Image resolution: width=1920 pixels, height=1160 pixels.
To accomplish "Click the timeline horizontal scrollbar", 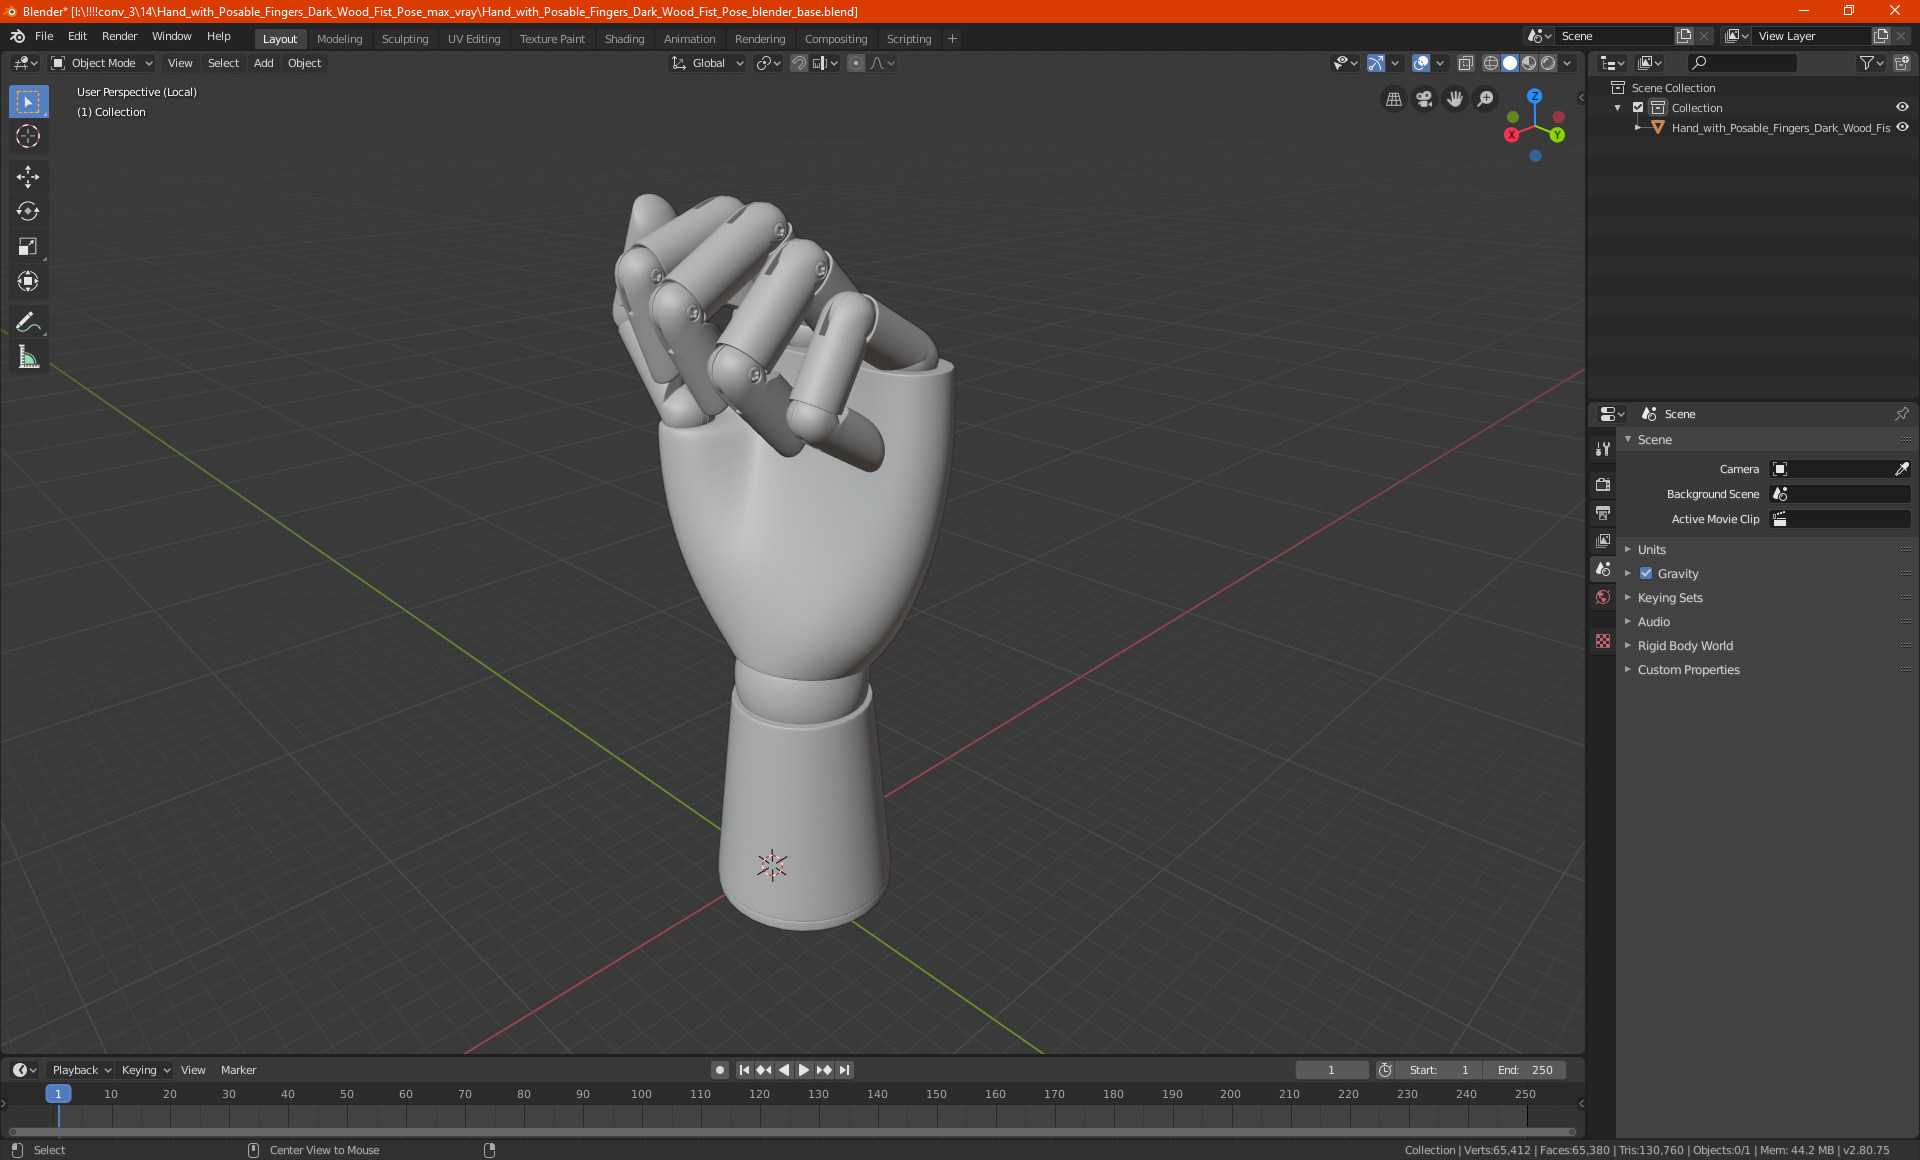I will click(792, 1132).
